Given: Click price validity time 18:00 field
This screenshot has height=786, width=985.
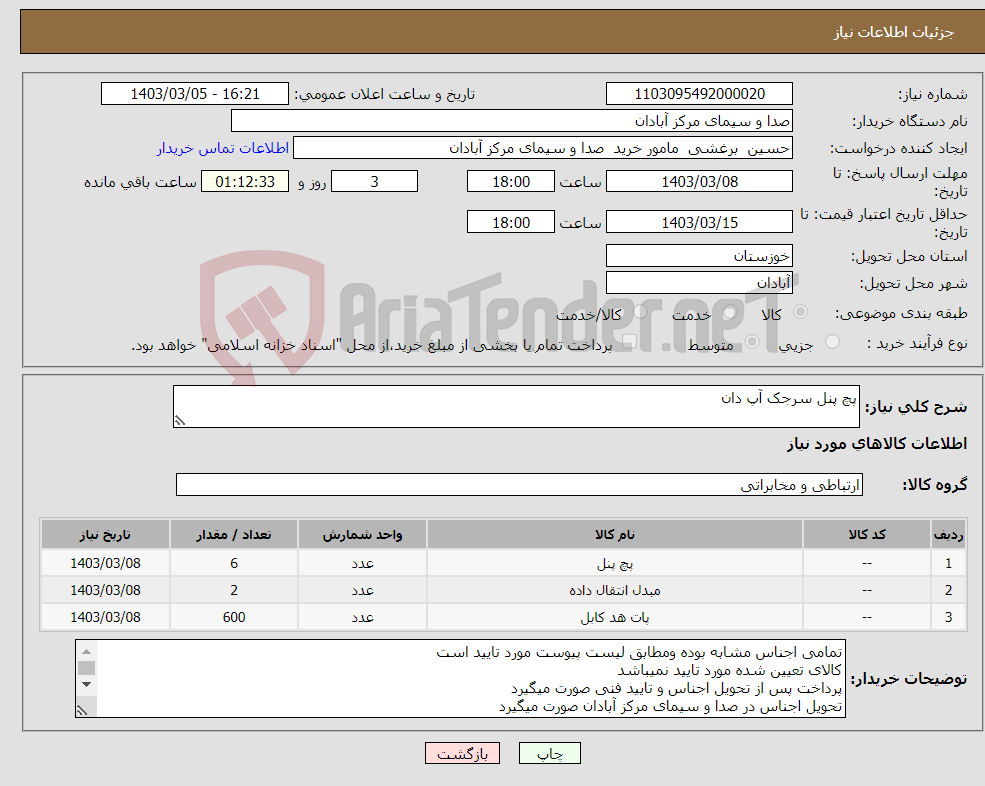Looking at the screenshot, I should pyautogui.click(x=511, y=222).
